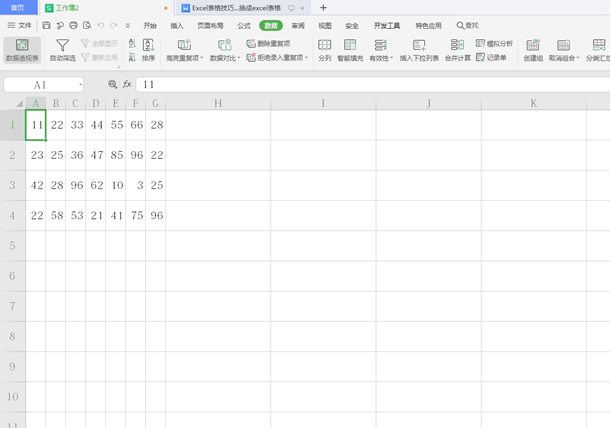The image size is (612, 428).
Task: Open the Name Box dropdown arrow
Action: (80, 85)
